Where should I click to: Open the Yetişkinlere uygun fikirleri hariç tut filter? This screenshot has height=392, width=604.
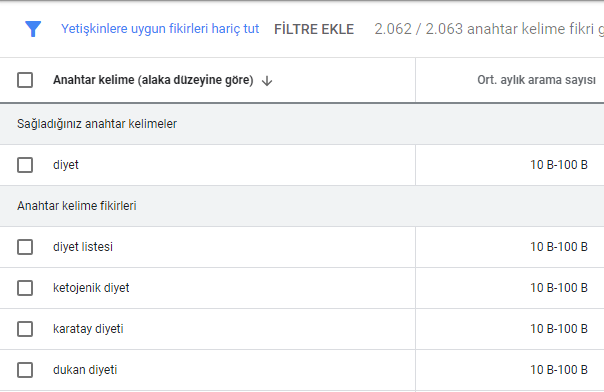click(x=160, y=29)
